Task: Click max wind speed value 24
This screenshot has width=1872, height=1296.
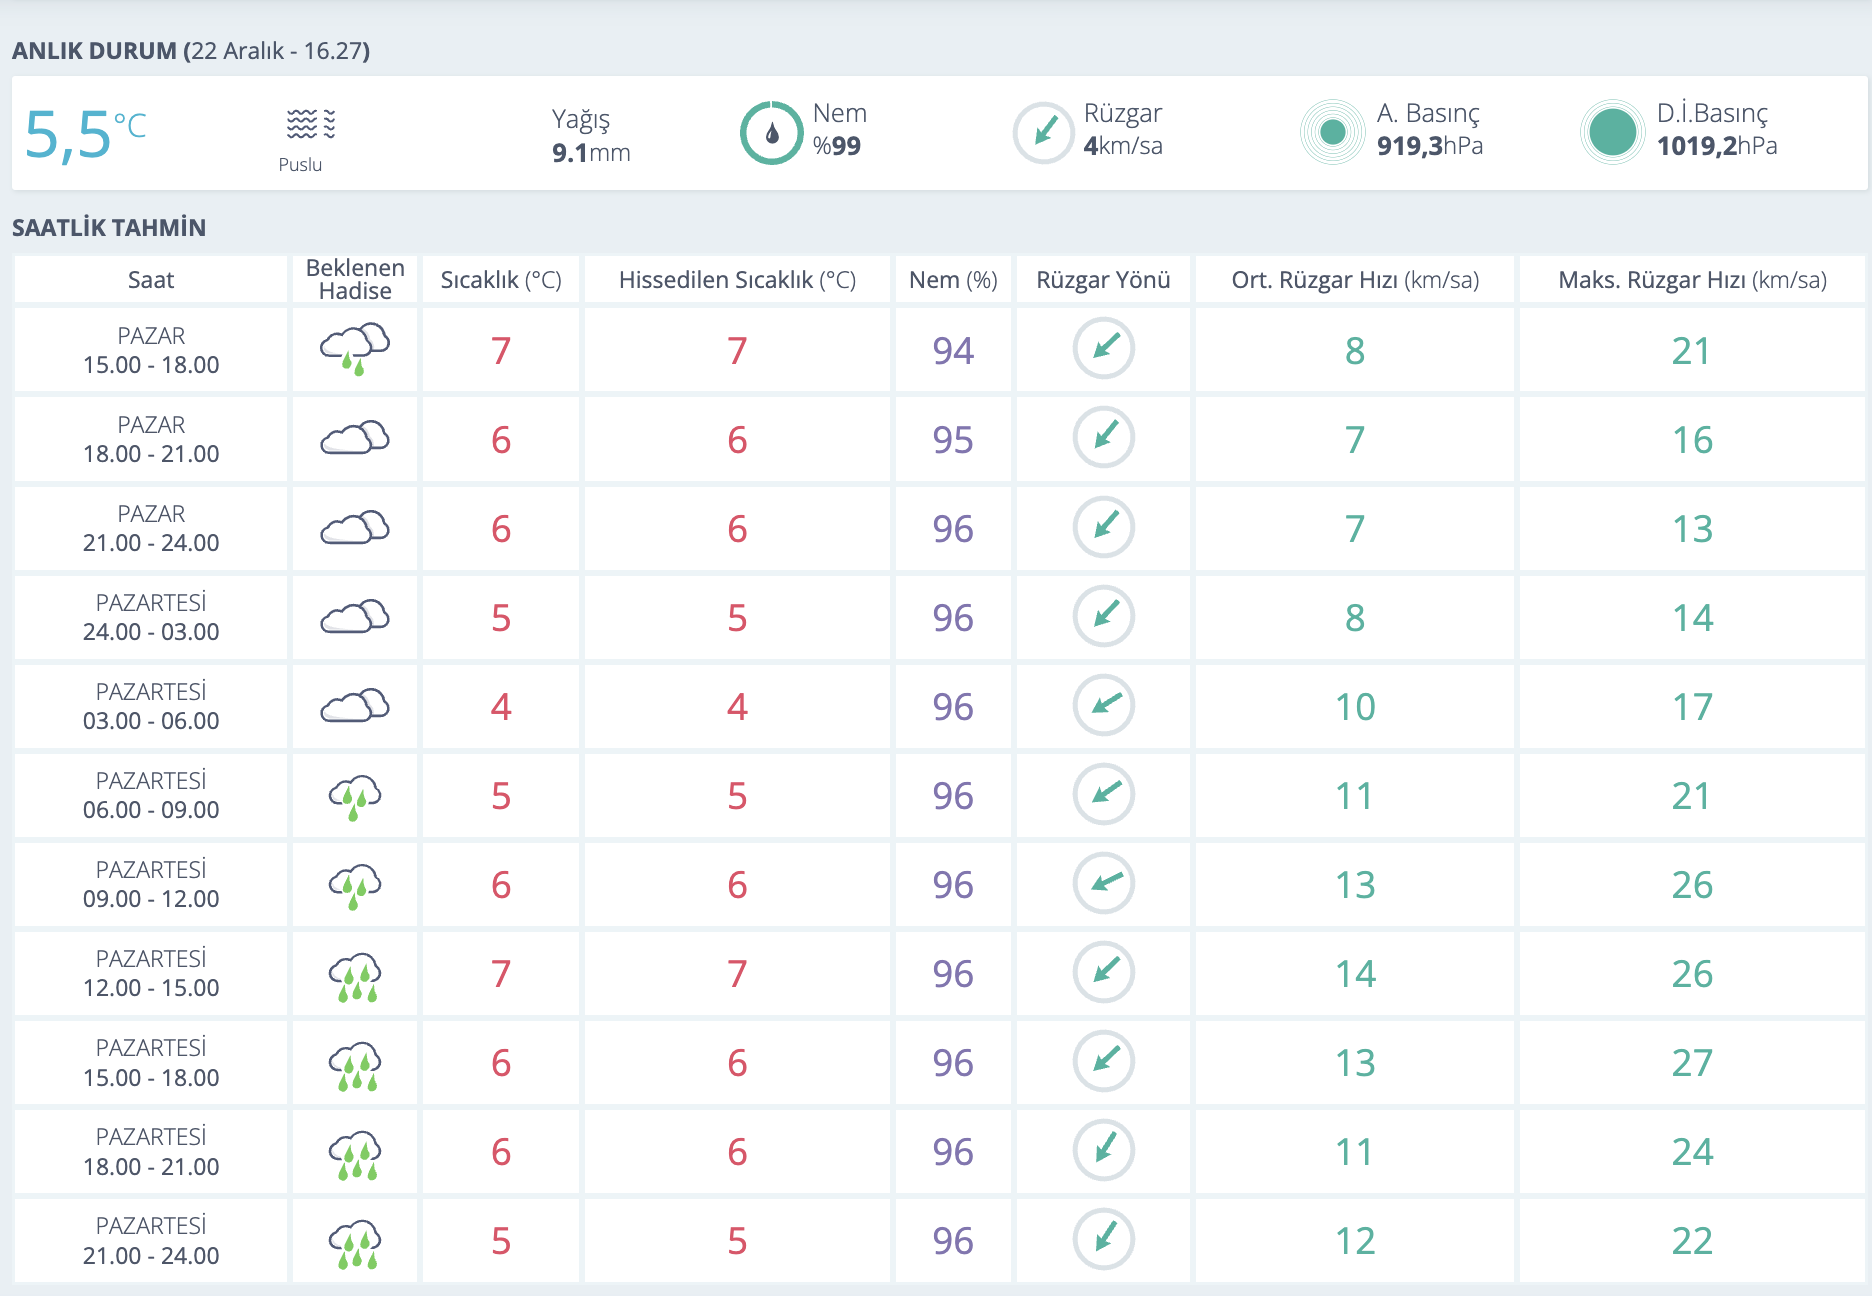Action: (x=1692, y=1152)
